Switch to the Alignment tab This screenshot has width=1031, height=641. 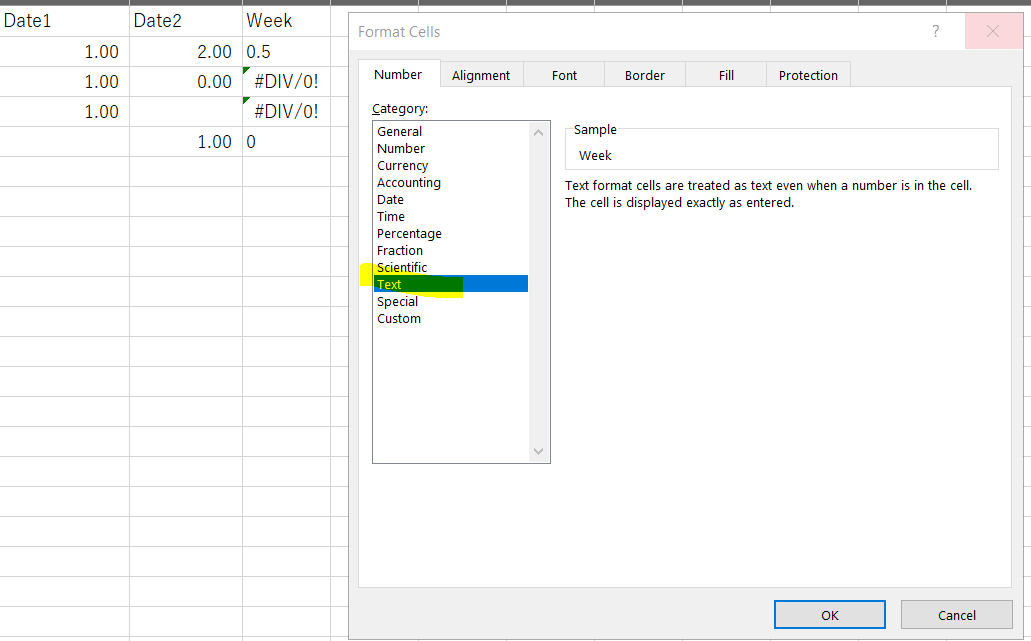(481, 74)
